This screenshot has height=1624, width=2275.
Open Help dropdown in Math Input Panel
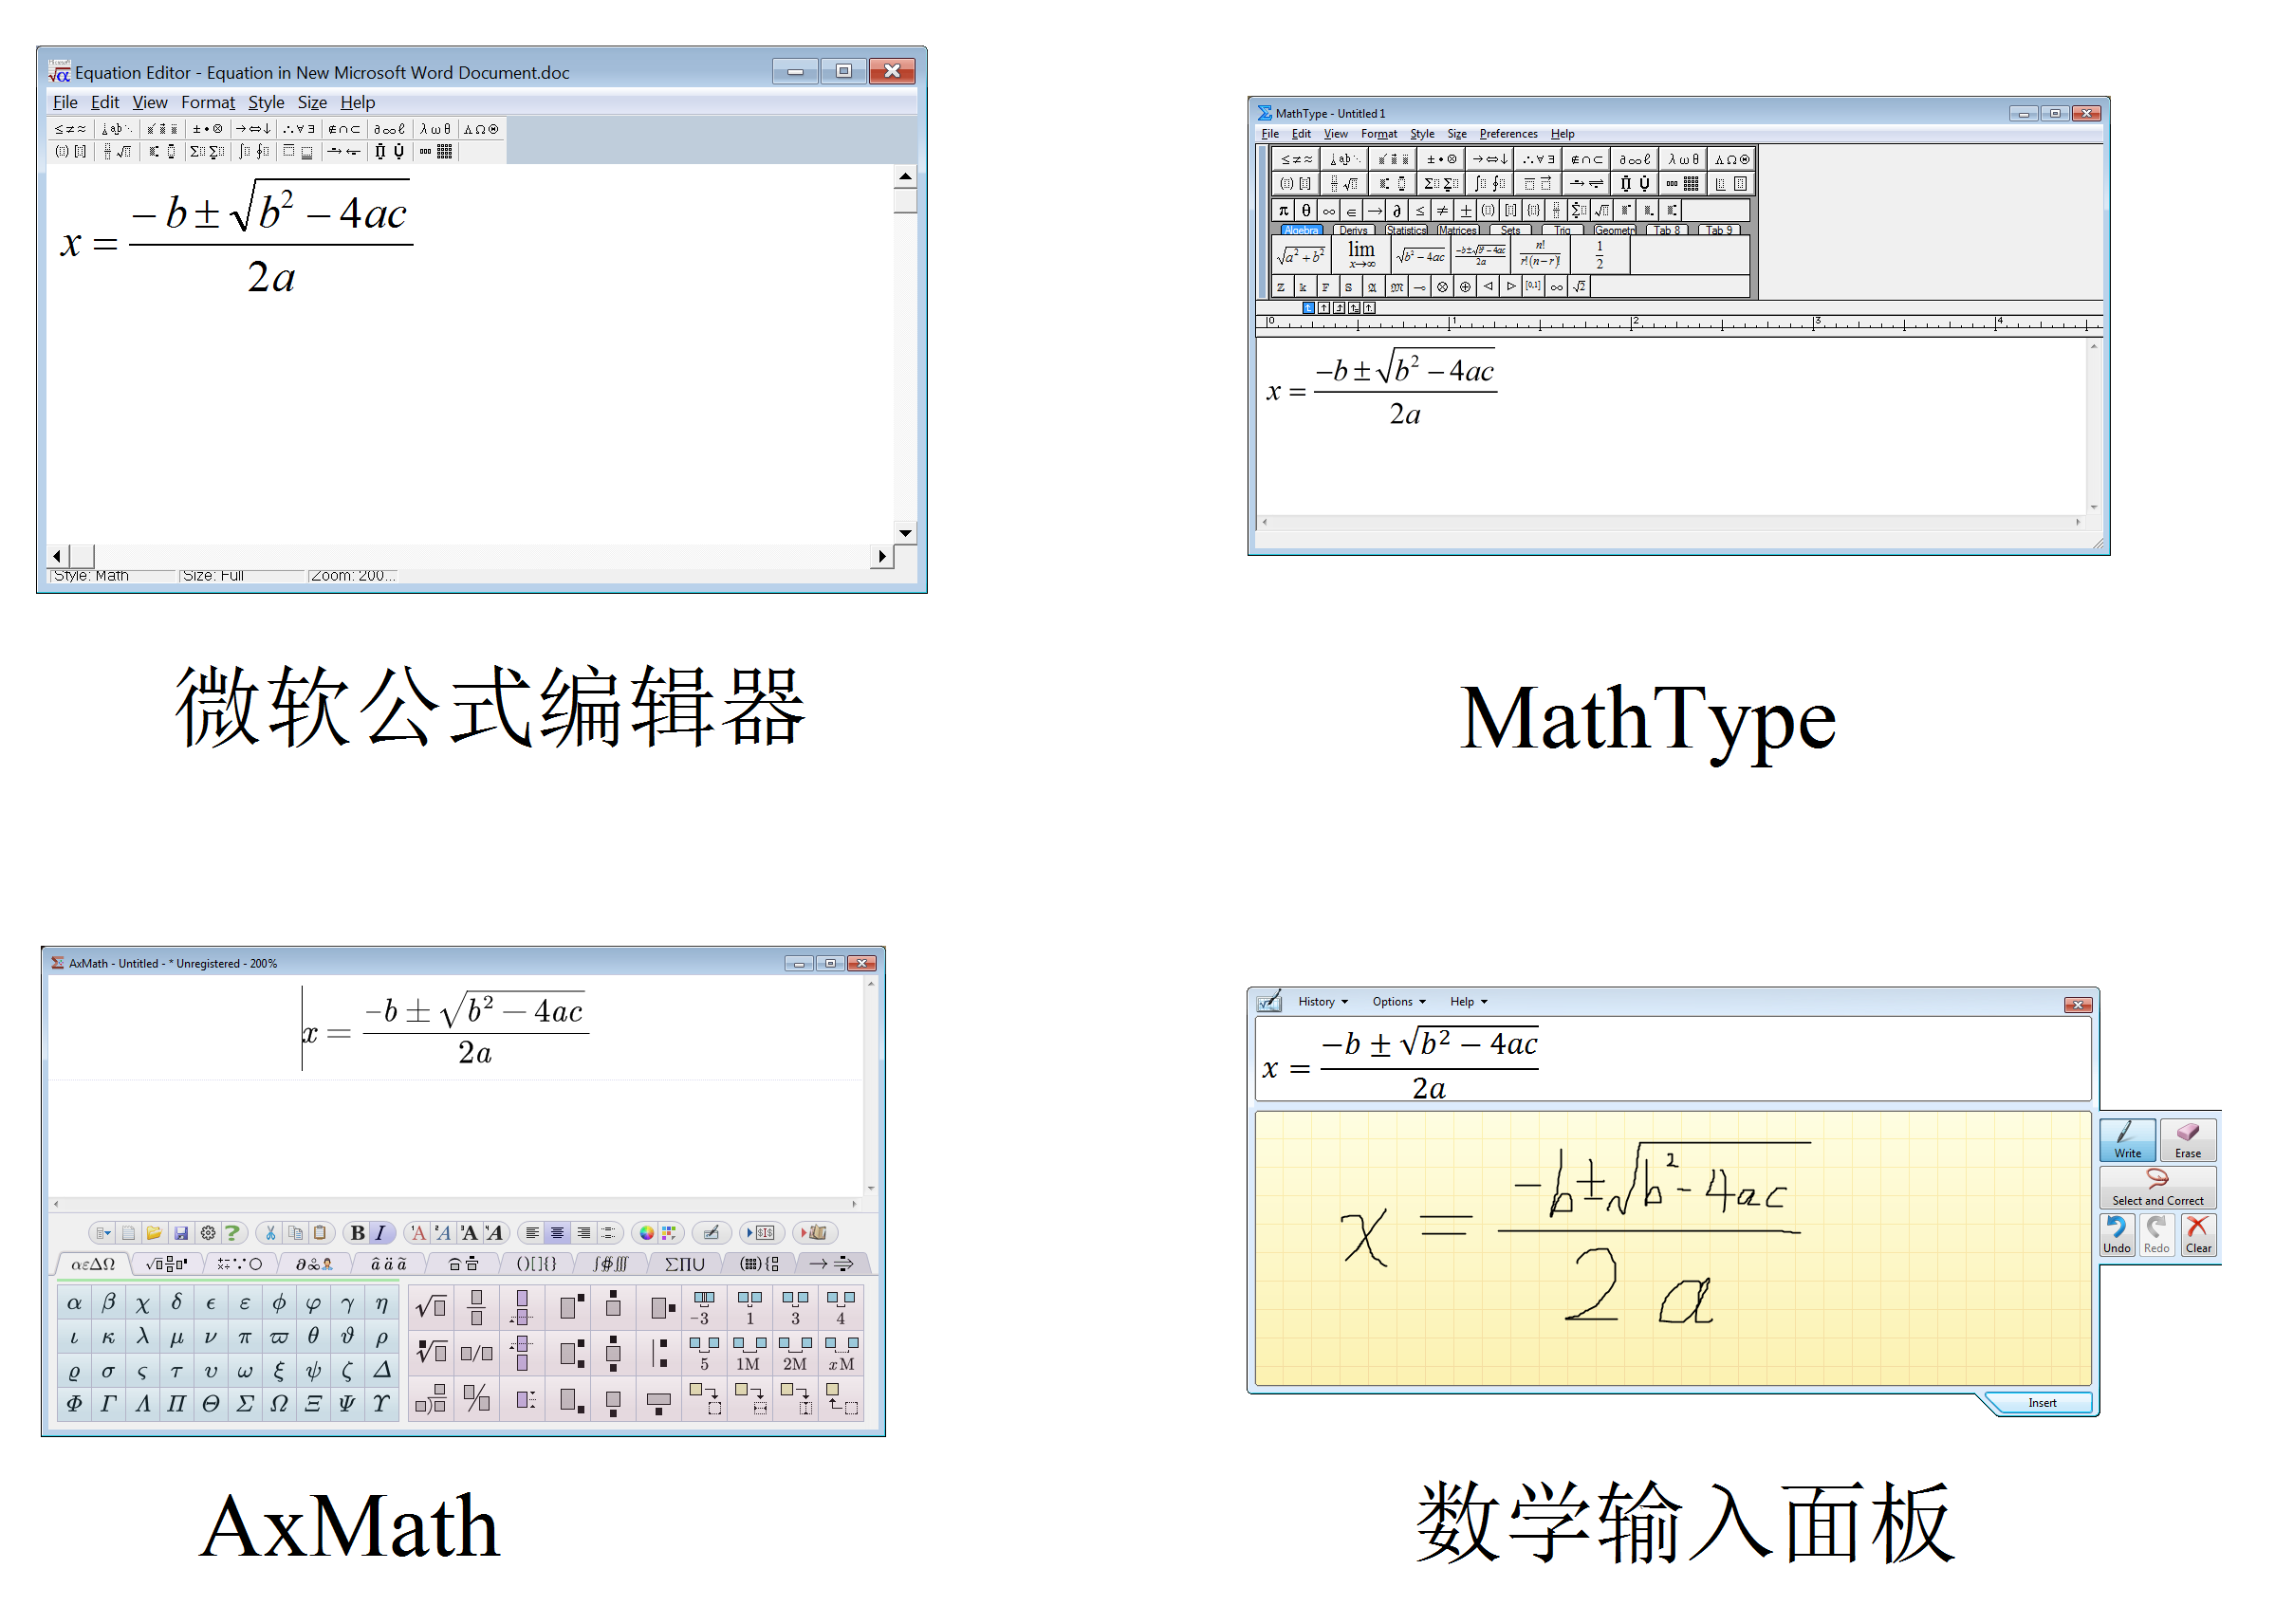(1468, 1002)
